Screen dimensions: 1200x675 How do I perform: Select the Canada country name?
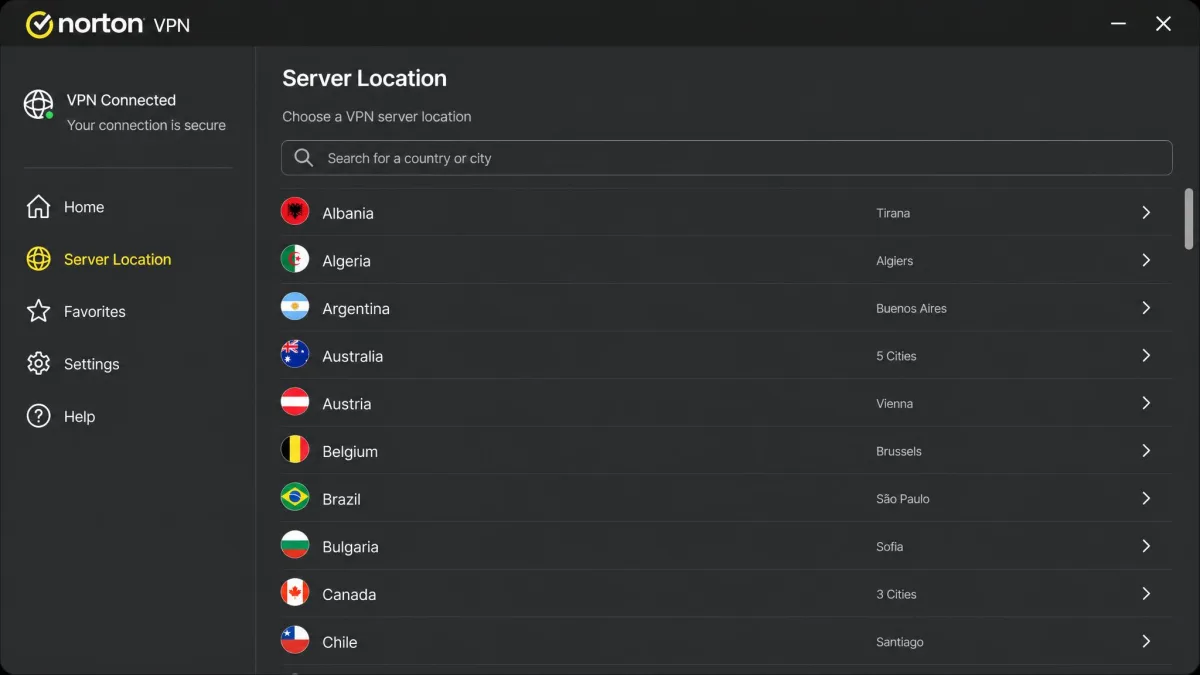[349, 594]
